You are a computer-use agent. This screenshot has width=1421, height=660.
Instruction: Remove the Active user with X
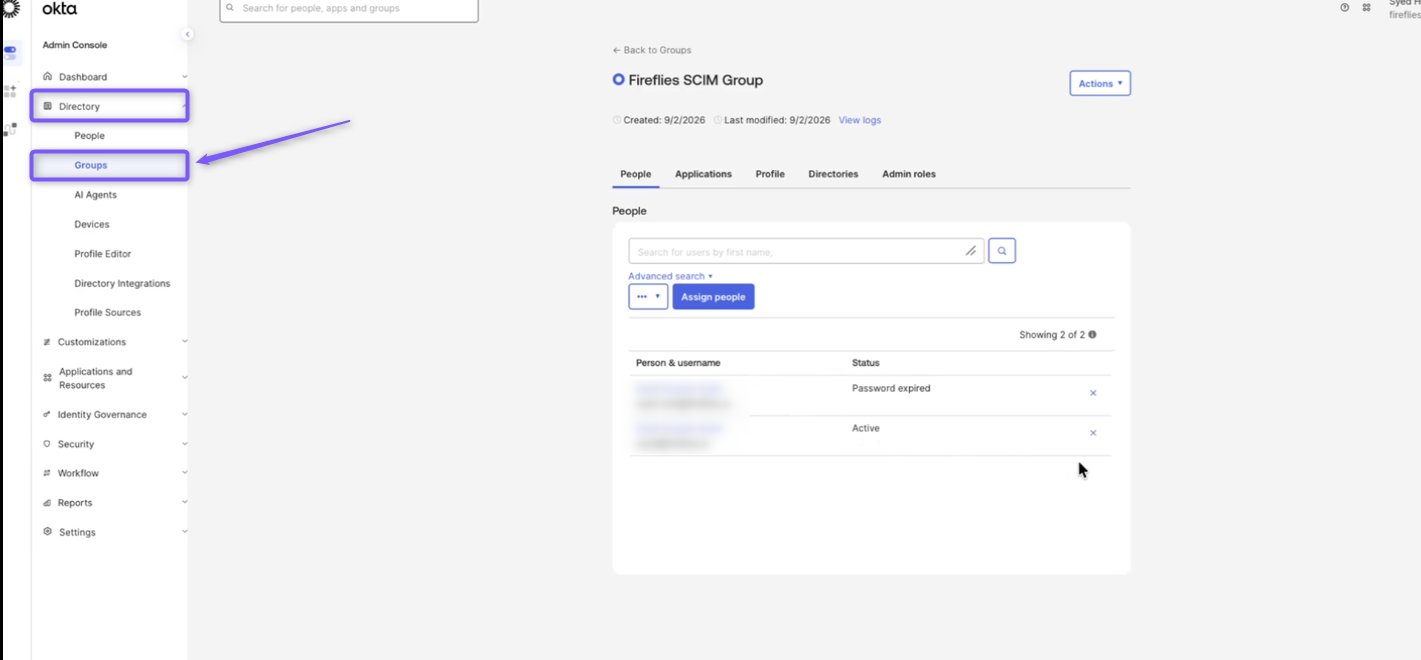[x=1093, y=433]
